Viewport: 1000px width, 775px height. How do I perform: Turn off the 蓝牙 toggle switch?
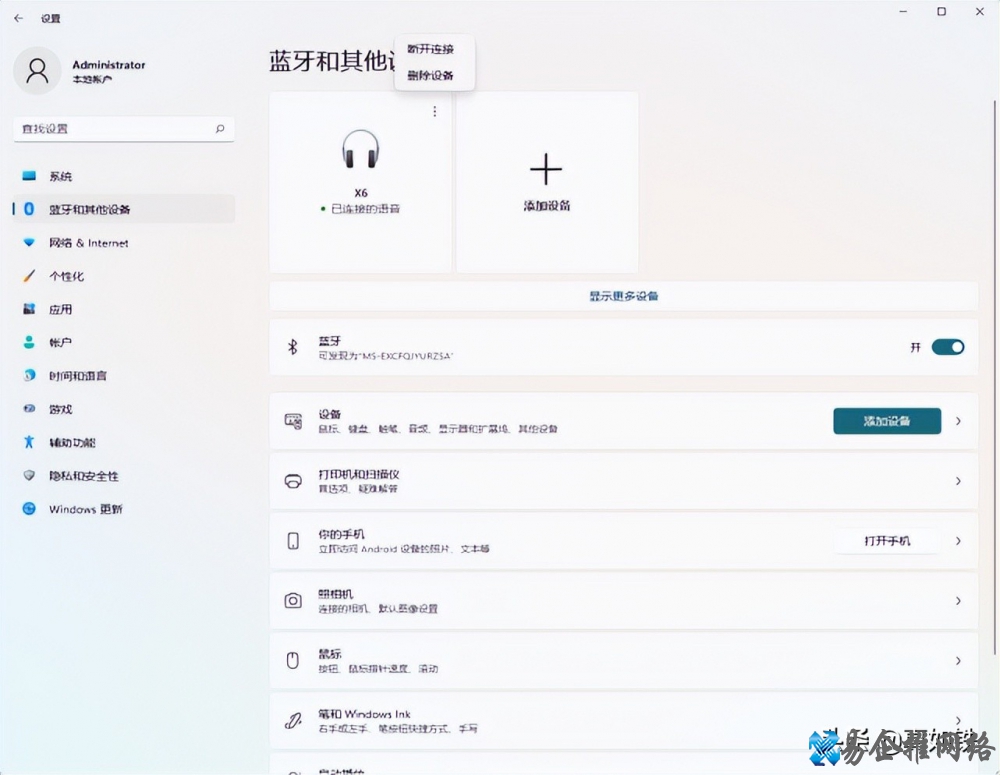point(947,347)
